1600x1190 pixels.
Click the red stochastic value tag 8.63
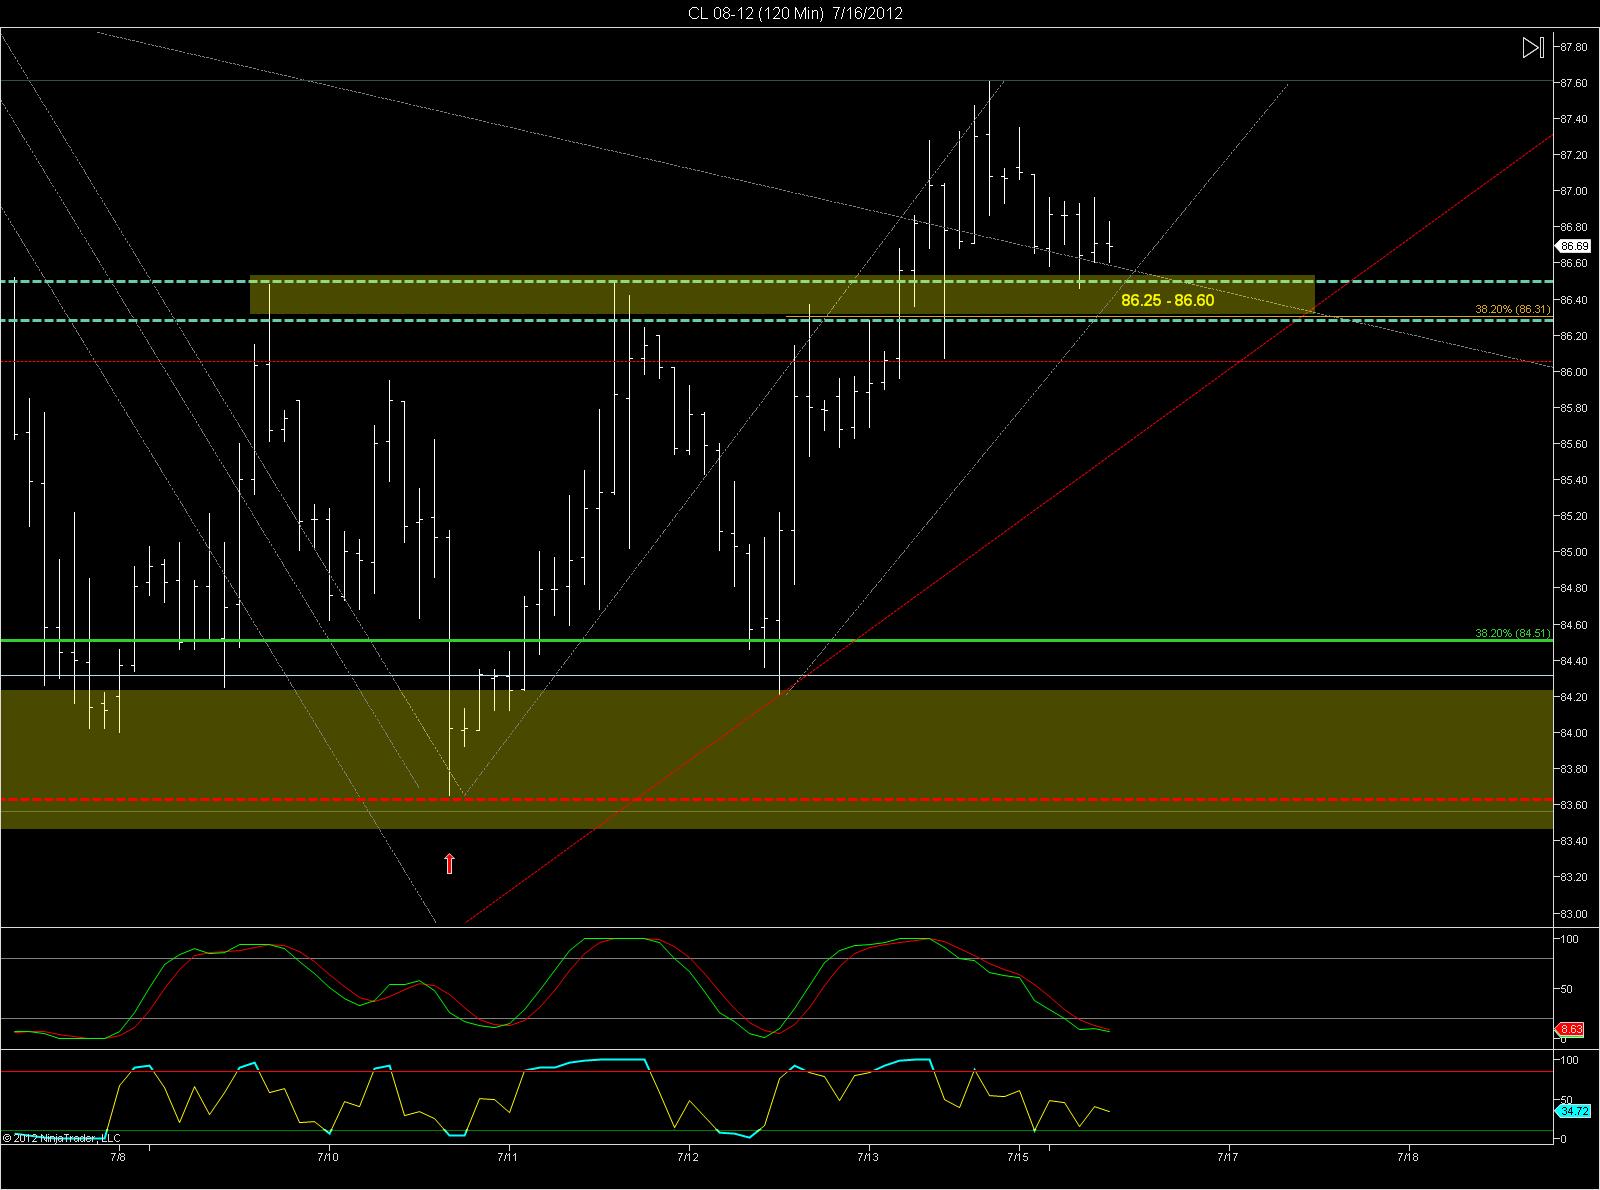pos(1572,1028)
